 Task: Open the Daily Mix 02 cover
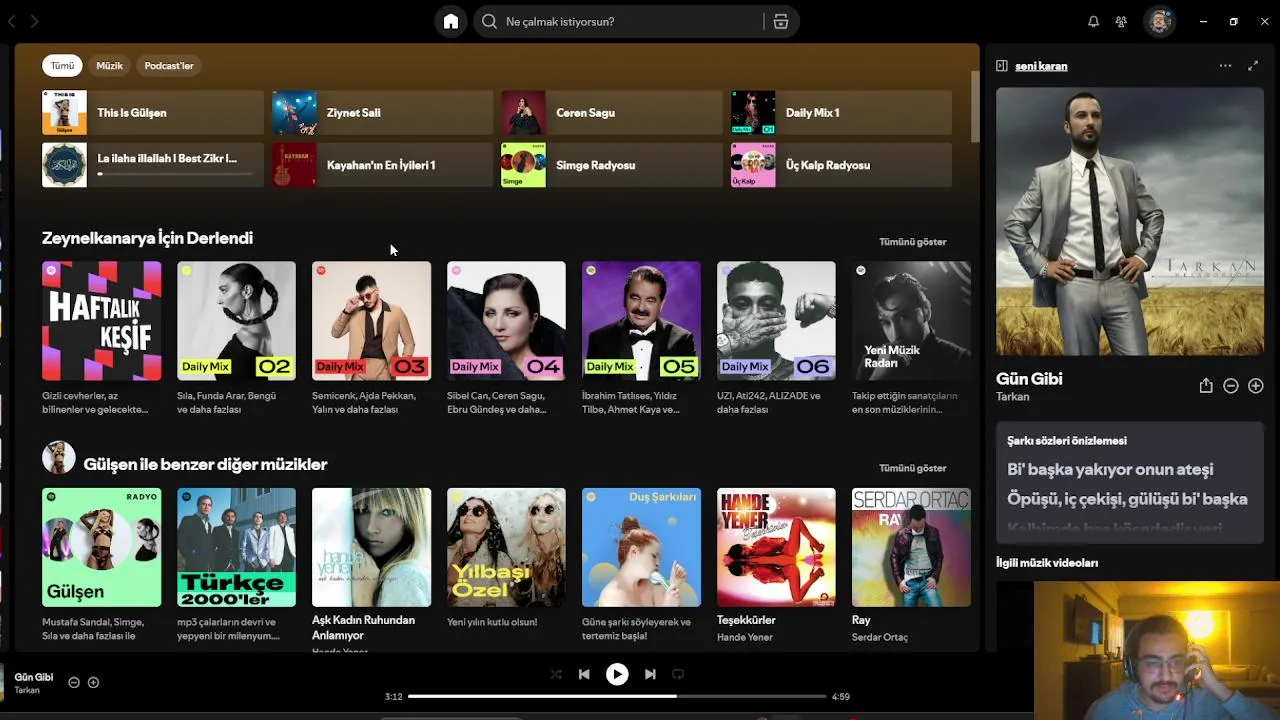tap(236, 321)
